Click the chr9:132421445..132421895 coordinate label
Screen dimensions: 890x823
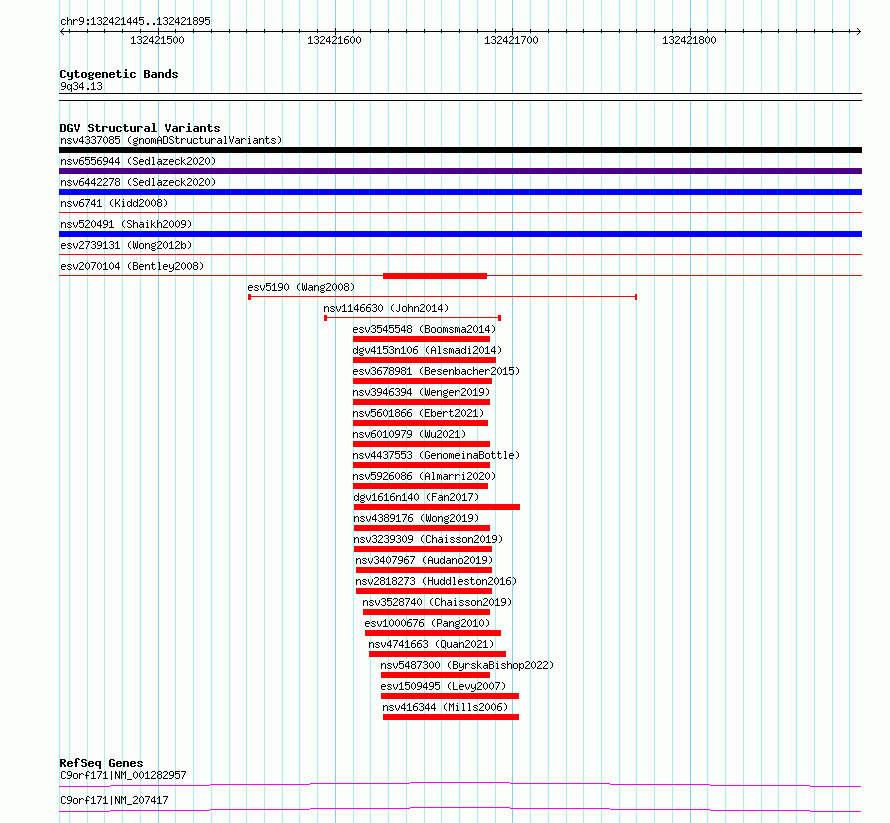(x=135, y=21)
